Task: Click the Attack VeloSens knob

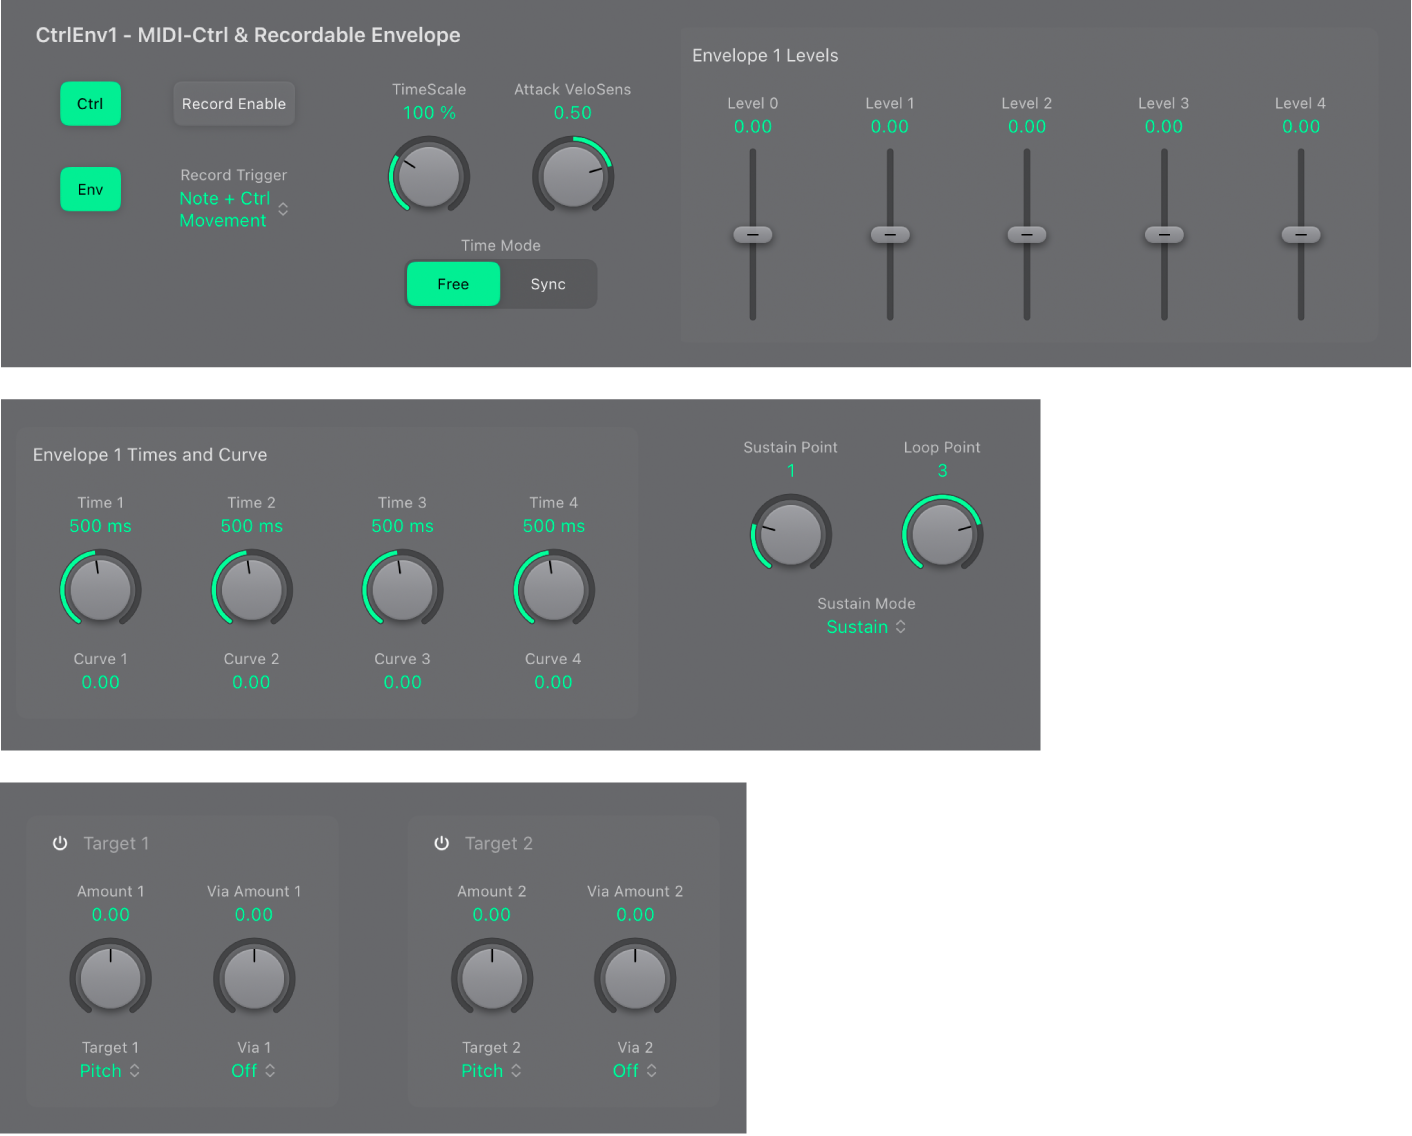Action: click(x=572, y=176)
